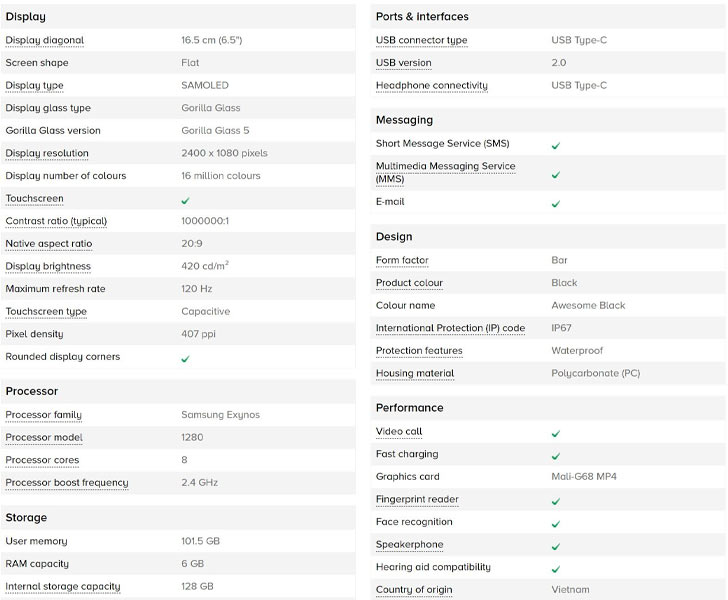Click the Video call checkmark
Viewport: 728px width, 600px height.
point(556,434)
